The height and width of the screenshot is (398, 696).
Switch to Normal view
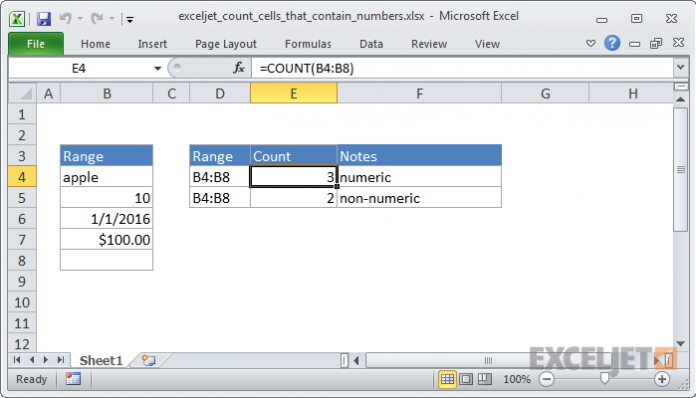[447, 379]
